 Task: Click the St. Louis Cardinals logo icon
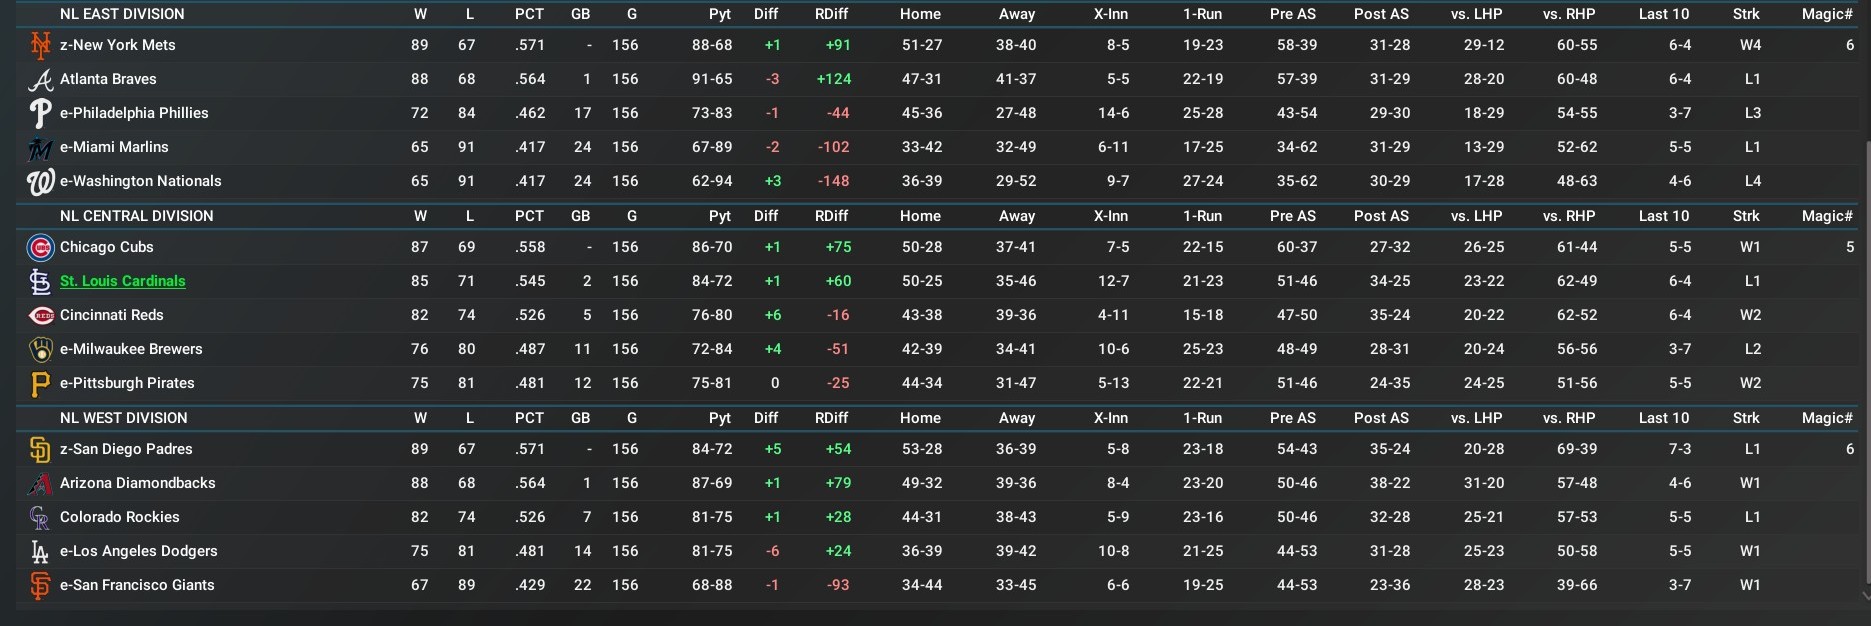(x=40, y=281)
